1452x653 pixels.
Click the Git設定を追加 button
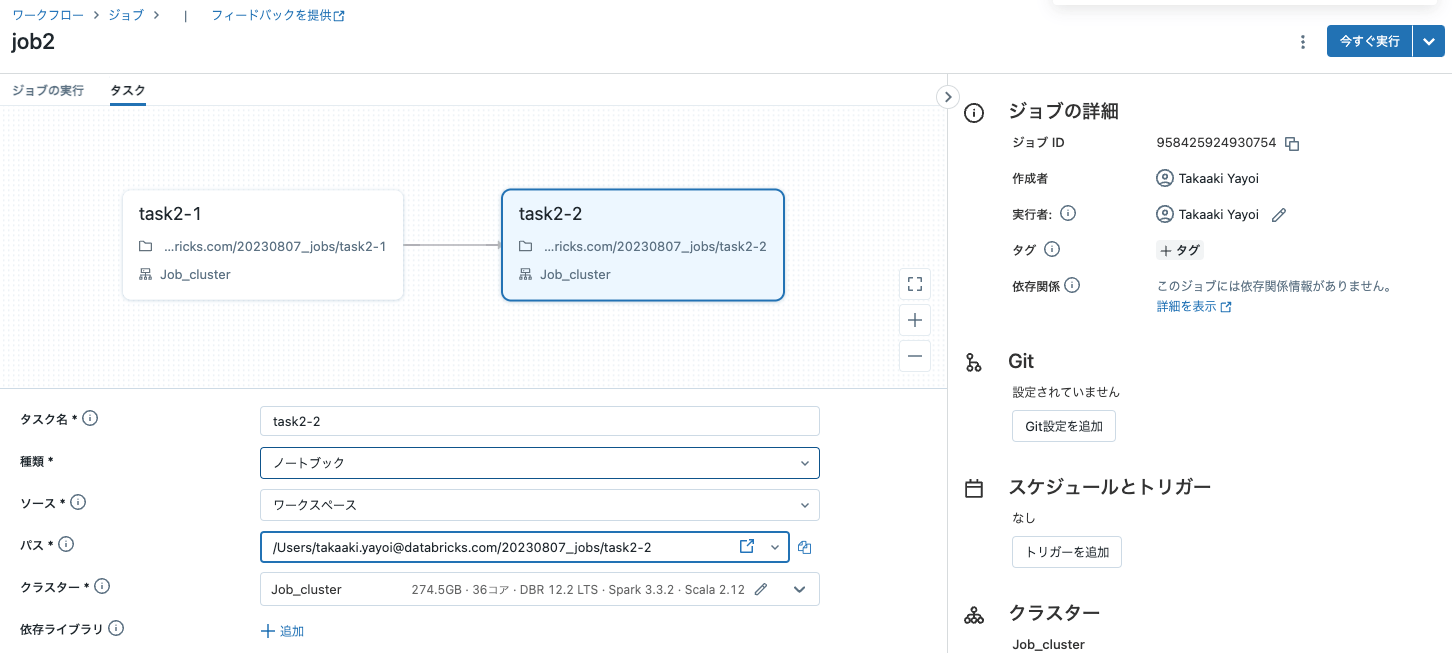1063,426
